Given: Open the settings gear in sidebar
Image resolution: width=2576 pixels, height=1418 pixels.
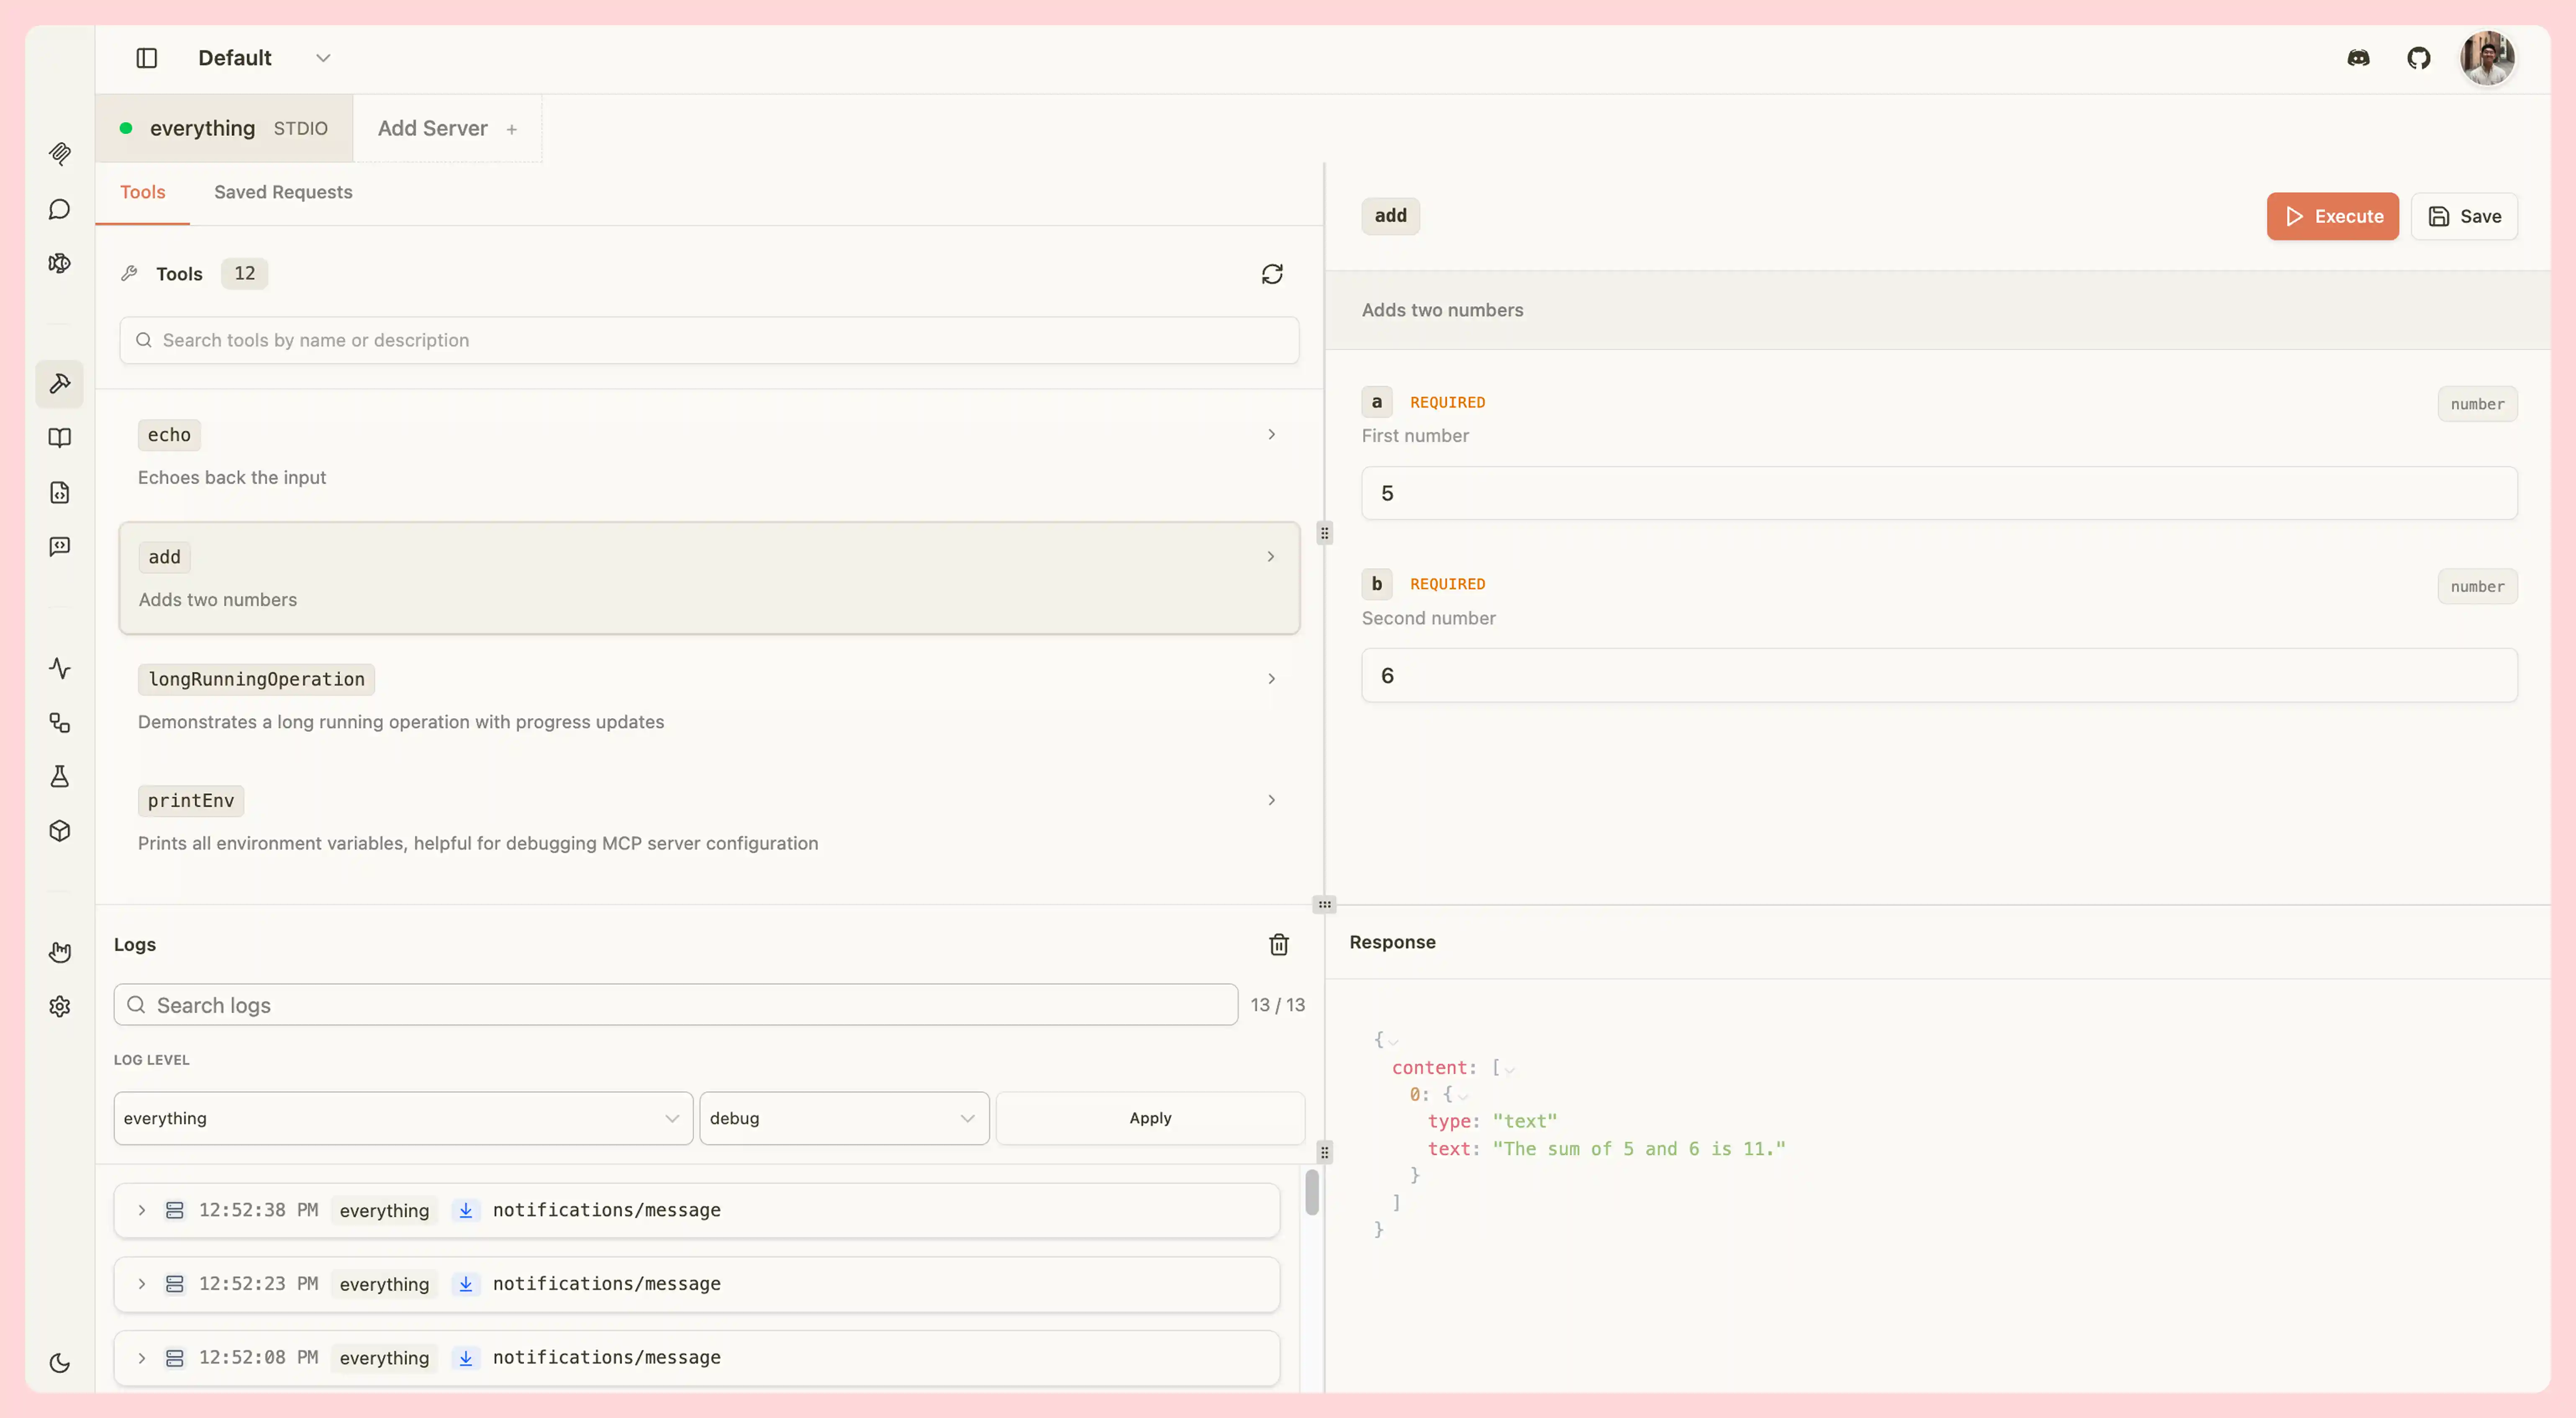Looking at the screenshot, I should (60, 1006).
